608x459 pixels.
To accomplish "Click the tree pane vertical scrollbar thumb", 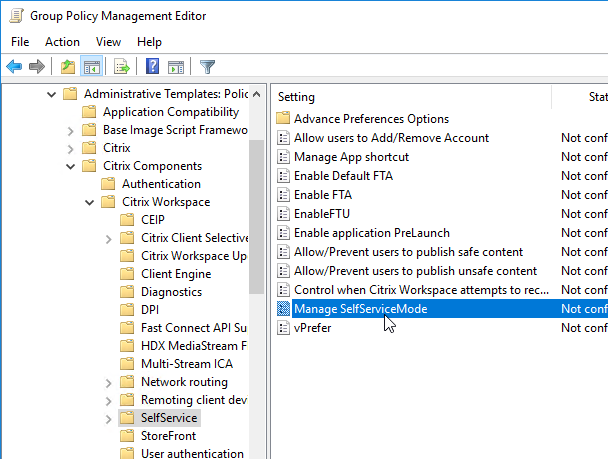I will (256, 217).
